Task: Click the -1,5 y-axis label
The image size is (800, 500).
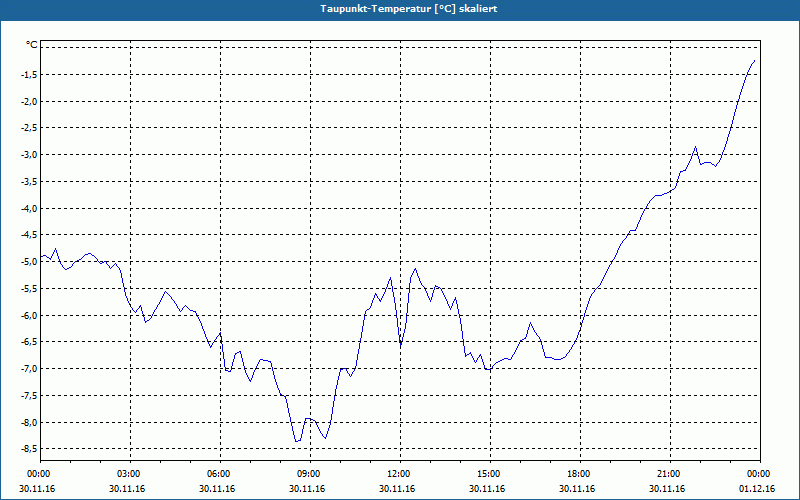Action: point(29,74)
